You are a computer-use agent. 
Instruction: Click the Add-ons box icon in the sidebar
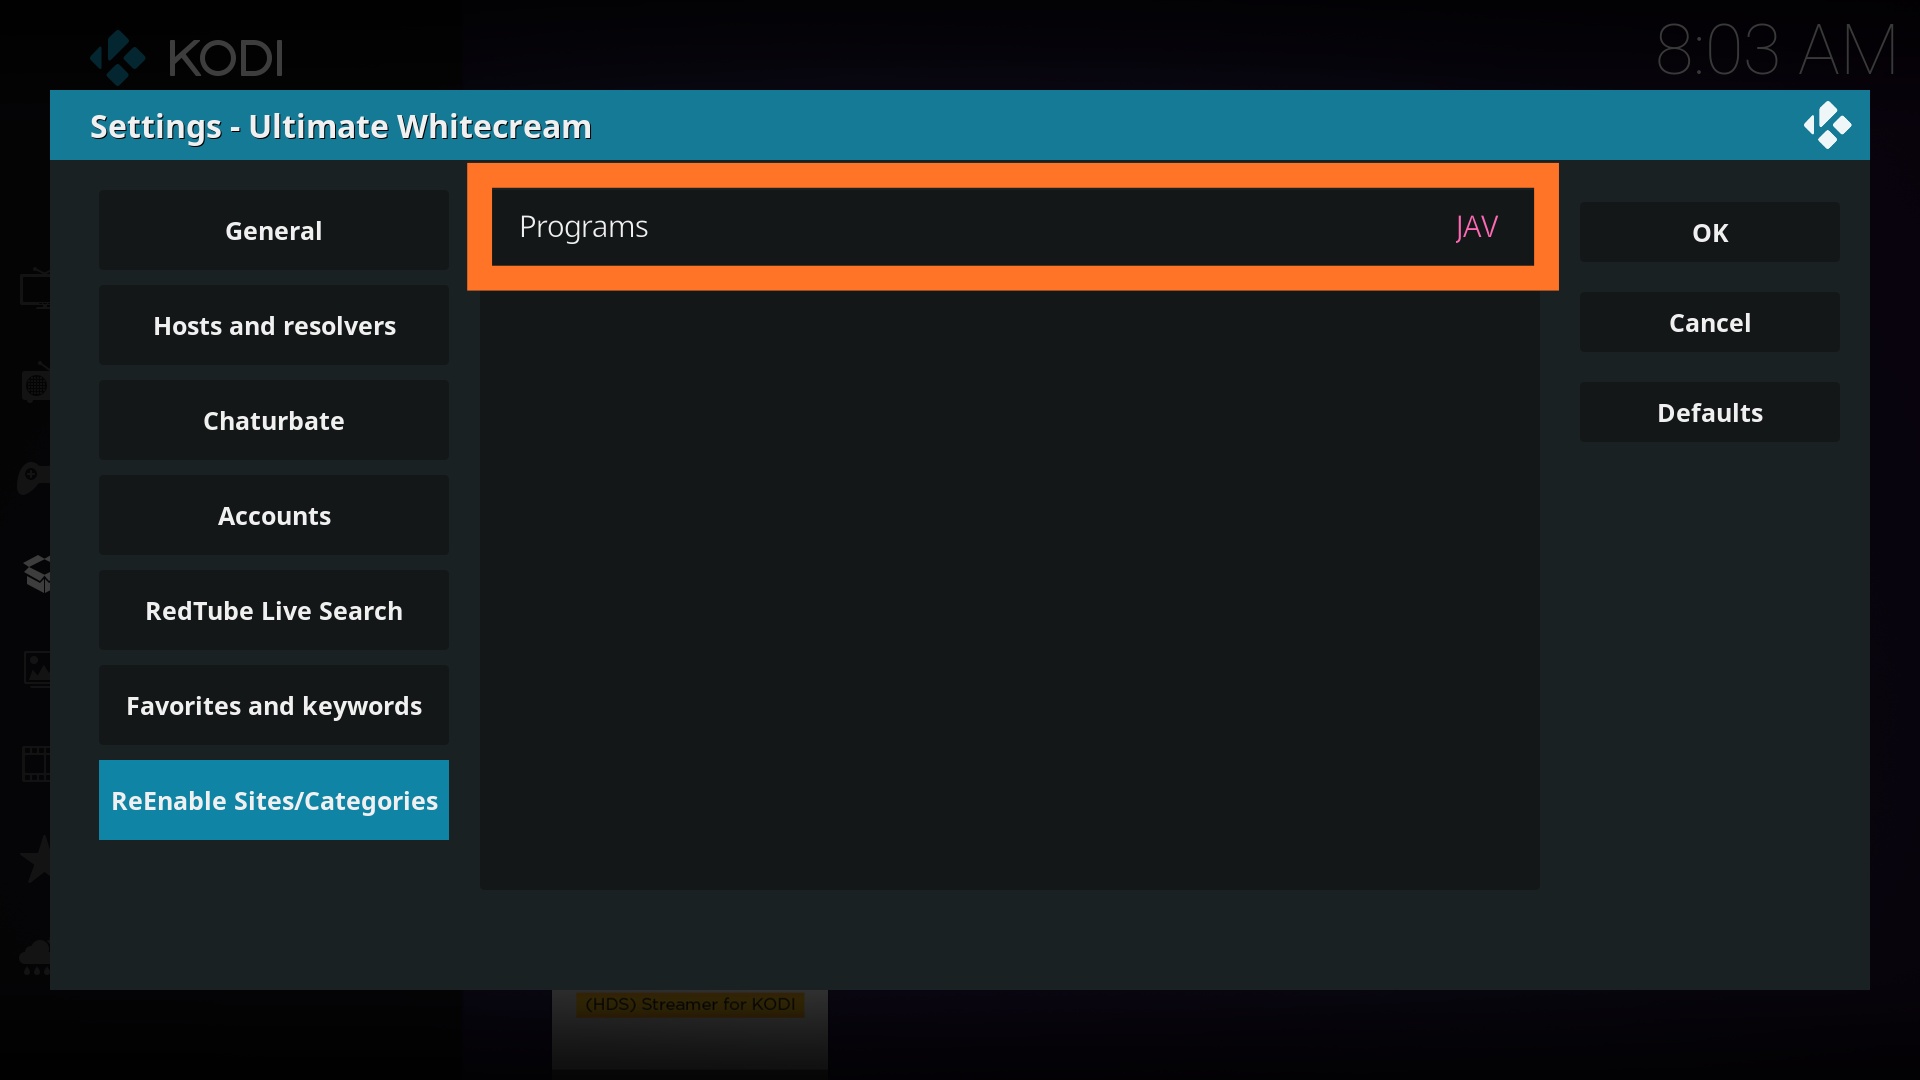pos(38,573)
